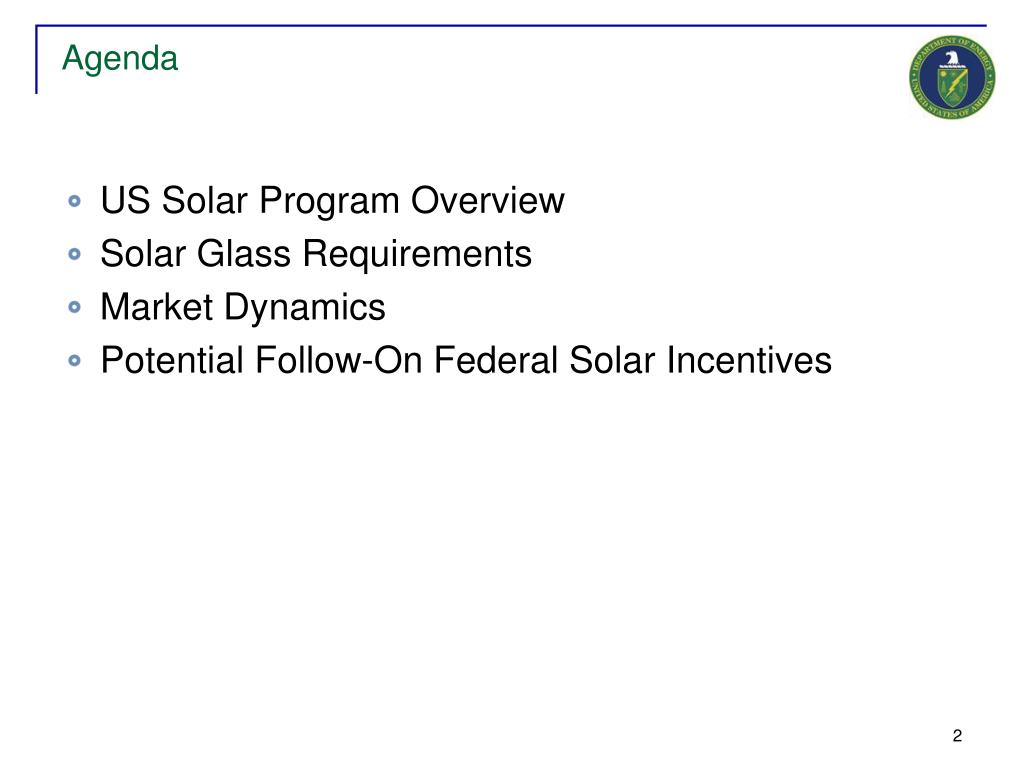Image resolution: width=1024 pixels, height=768 pixels.
Task: Click the Department of Energy seal logo
Action: point(952,77)
